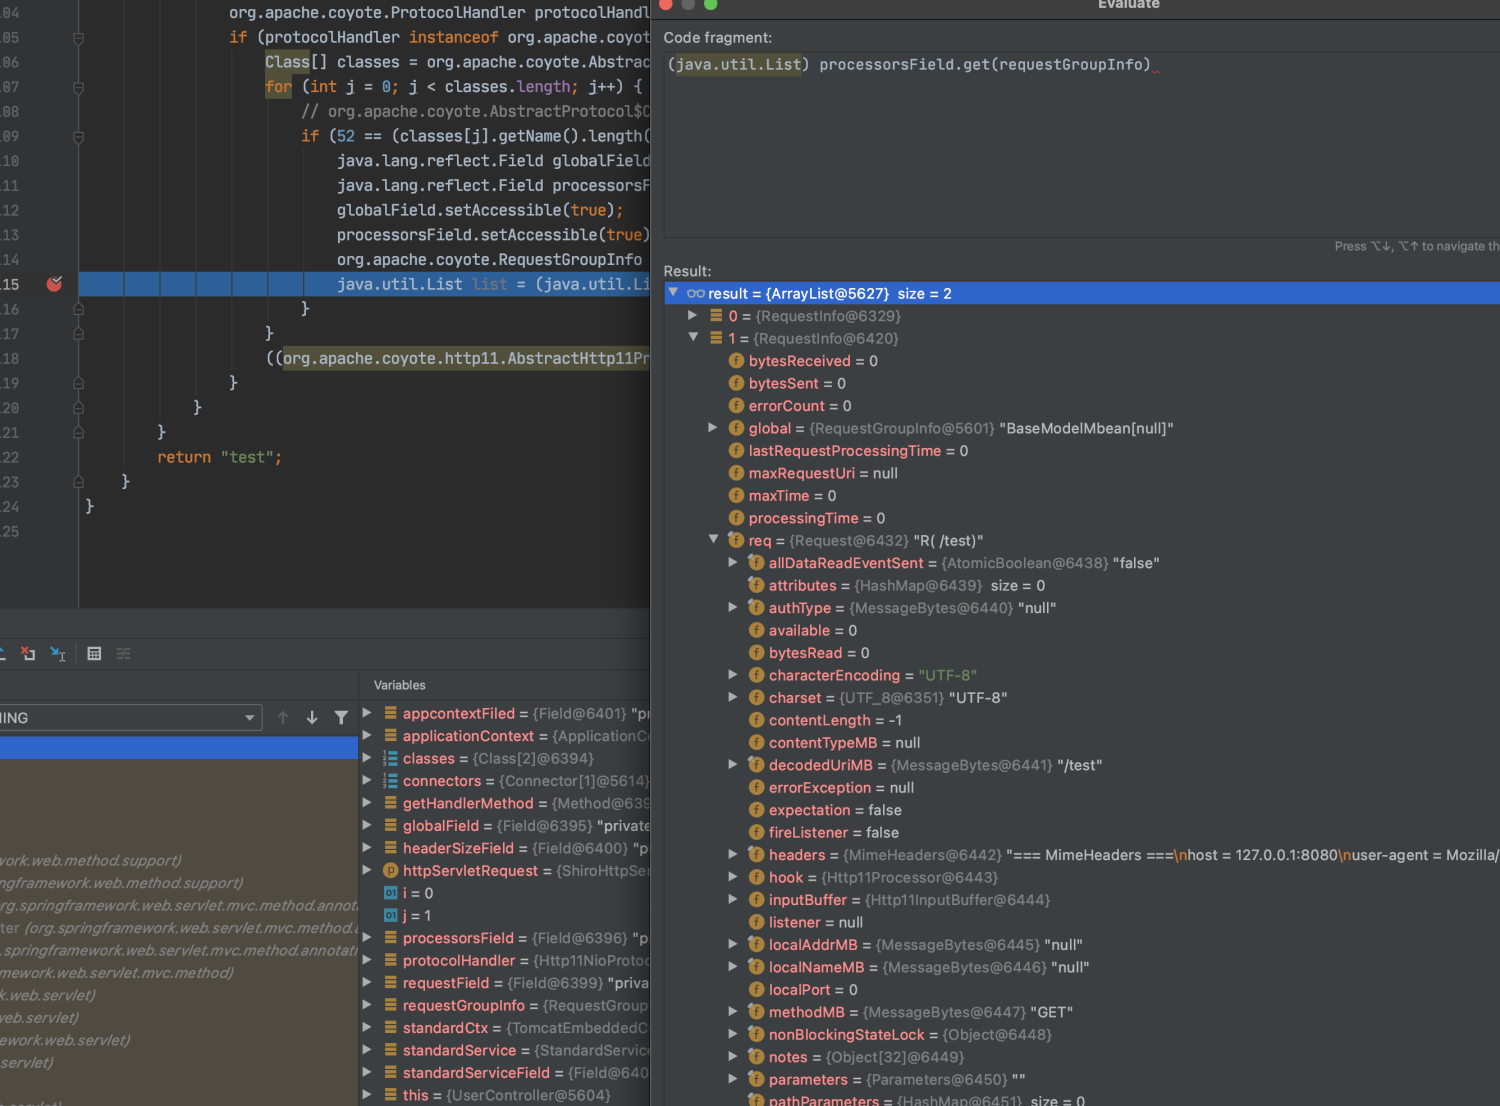Expand the requestGroupInfo variable
Screen dimensions: 1500x1106
367,1005
